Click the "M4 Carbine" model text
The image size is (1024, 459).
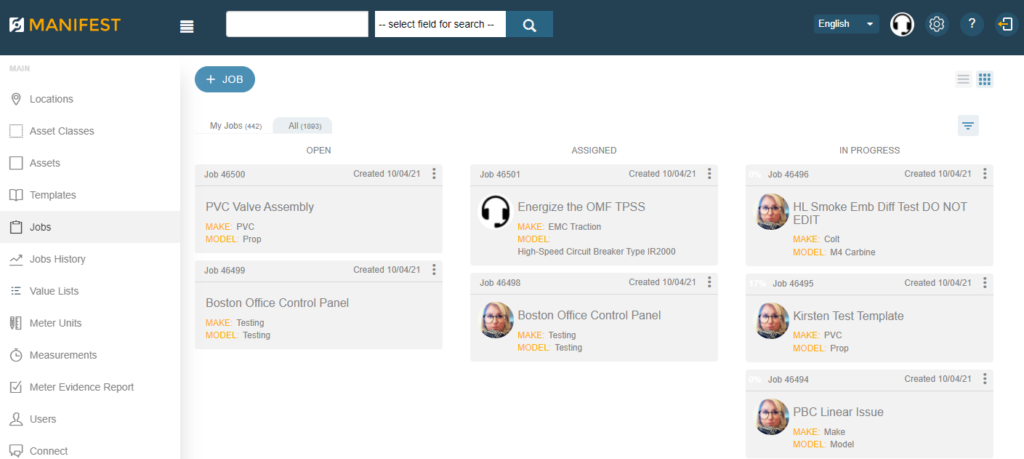point(852,252)
